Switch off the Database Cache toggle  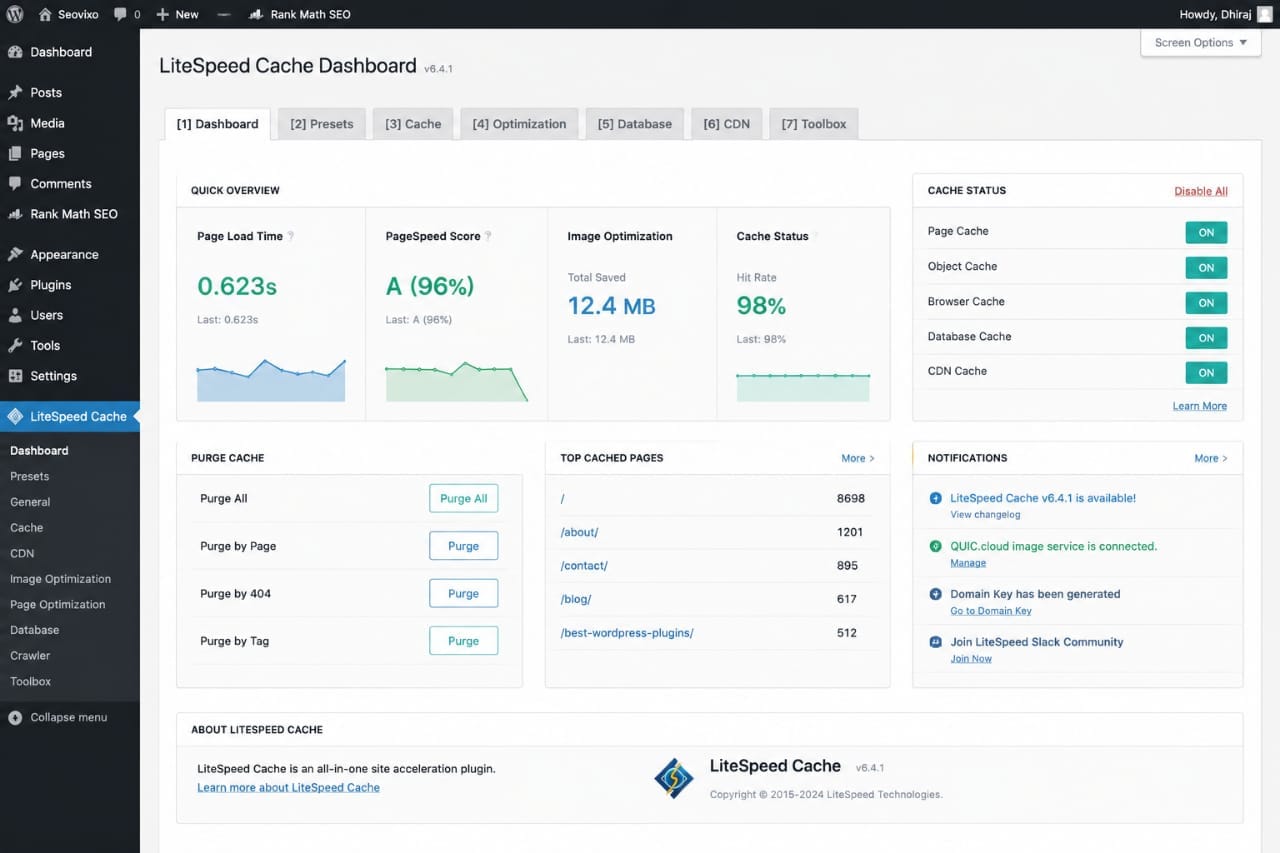[x=1206, y=338]
